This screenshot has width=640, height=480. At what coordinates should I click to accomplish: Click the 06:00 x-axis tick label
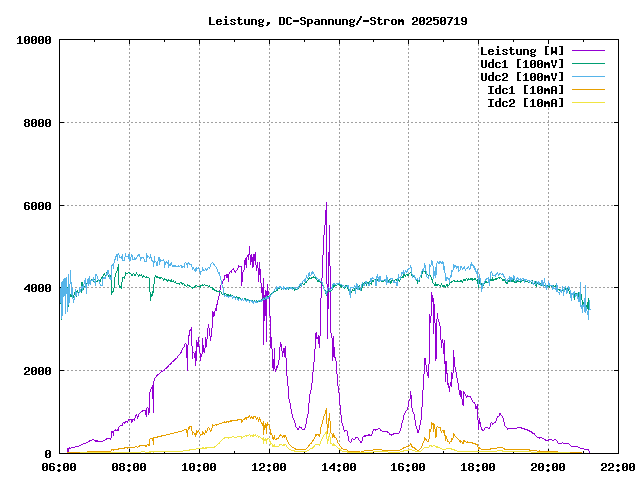(60, 467)
